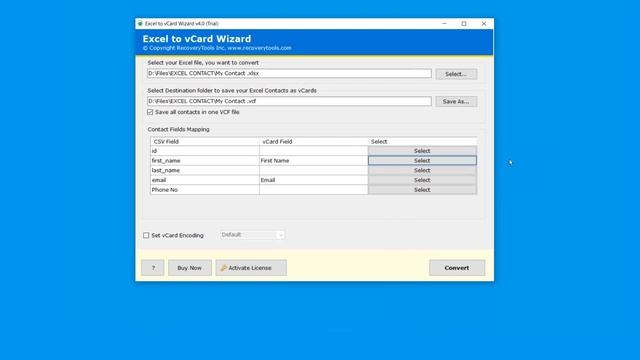640x360 pixels.
Task: Click Select button for last_name row
Action: coord(422,170)
